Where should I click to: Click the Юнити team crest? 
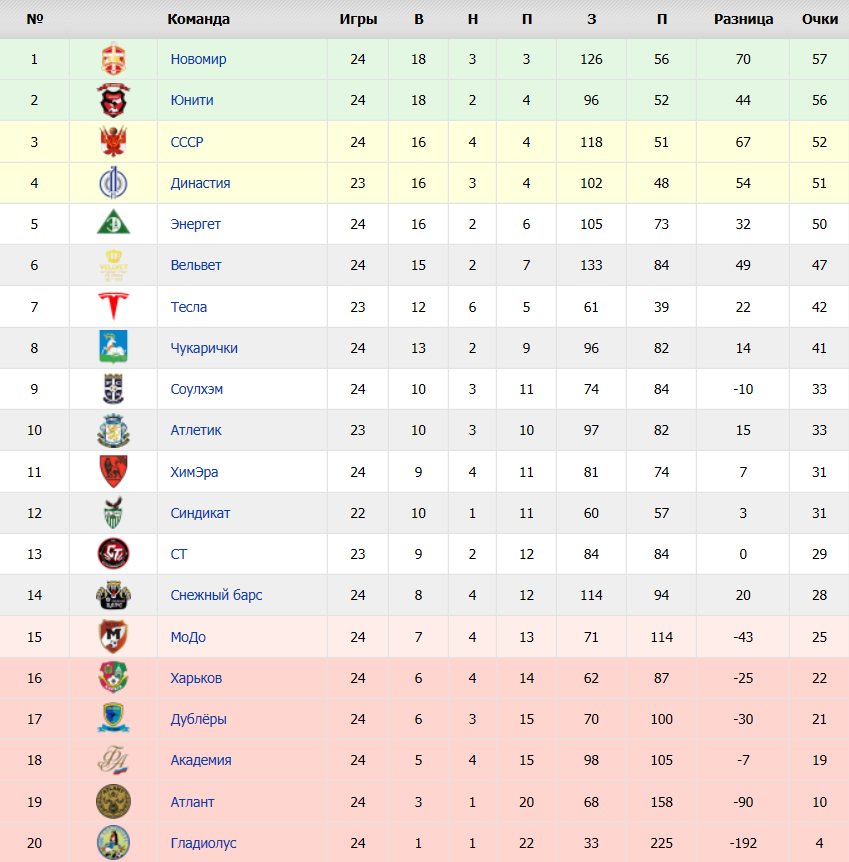[x=113, y=100]
